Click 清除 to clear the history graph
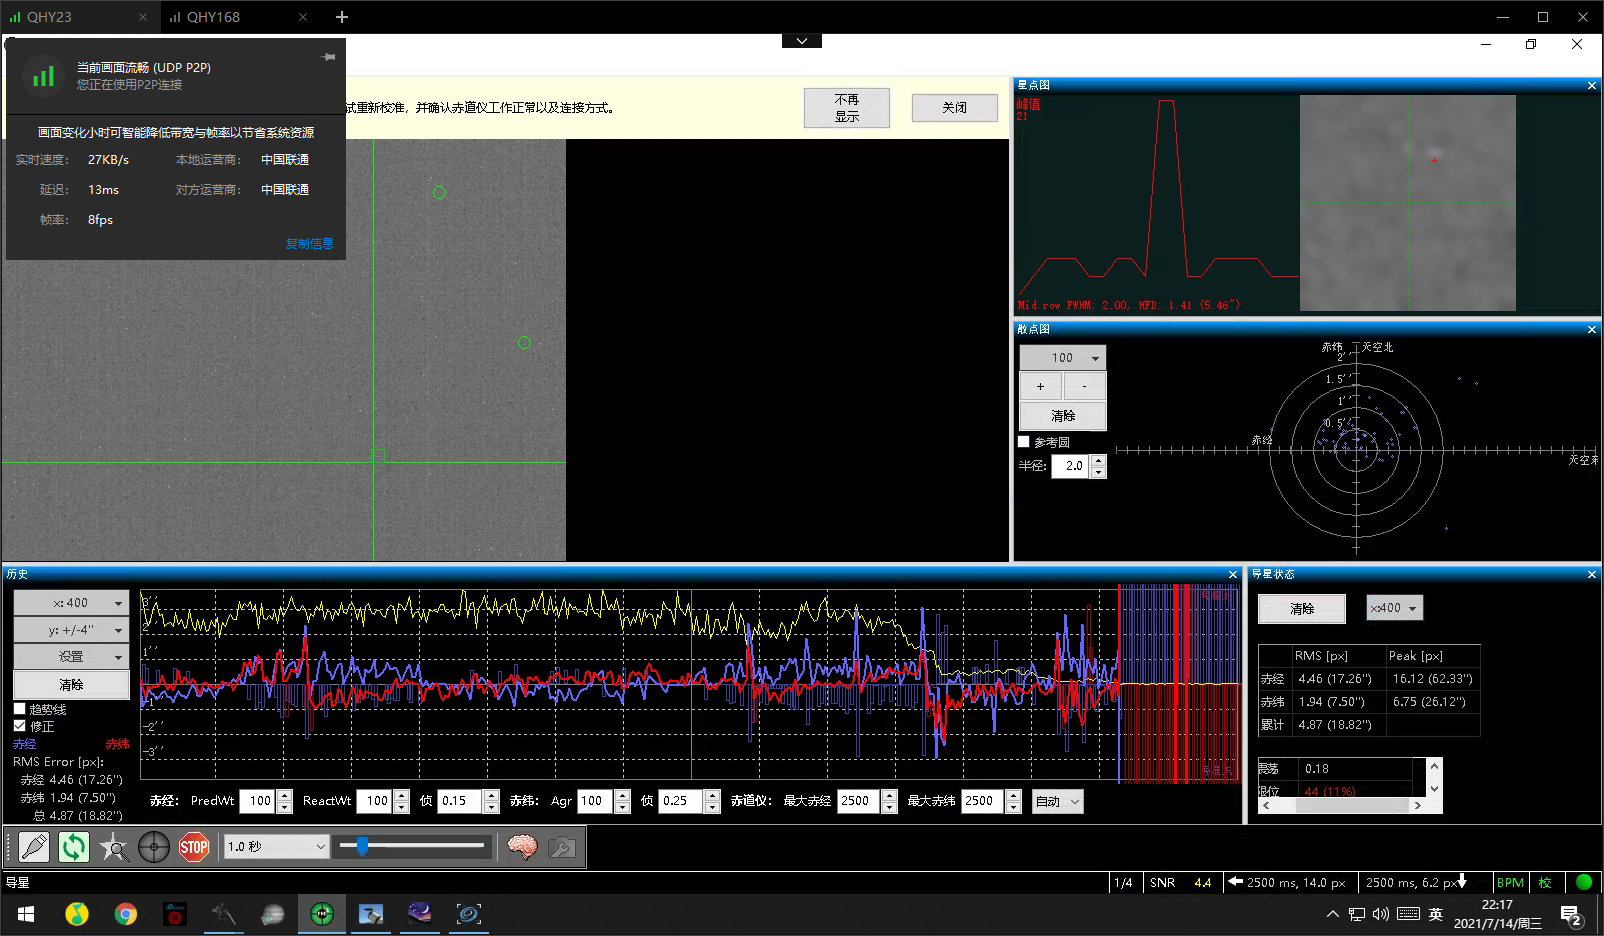This screenshot has height=936, width=1604. [71, 685]
